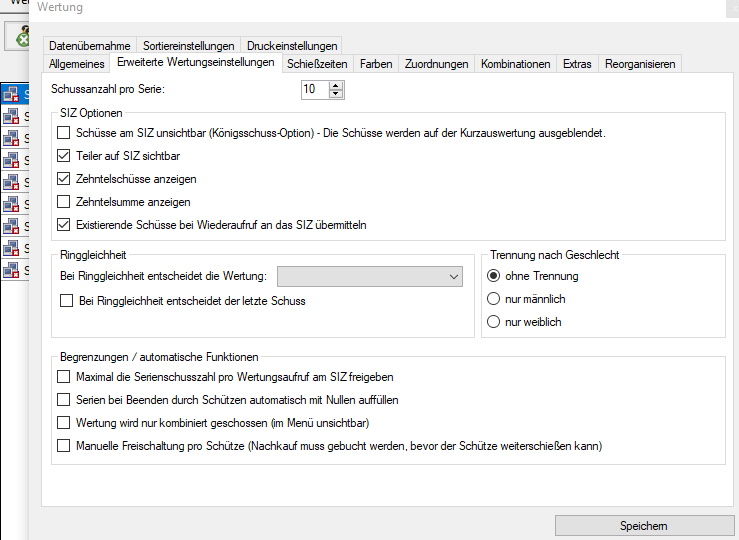
Task: Choose 'nur weiblich' under Trennung nach Geschlecht
Action: pyautogui.click(x=493, y=322)
